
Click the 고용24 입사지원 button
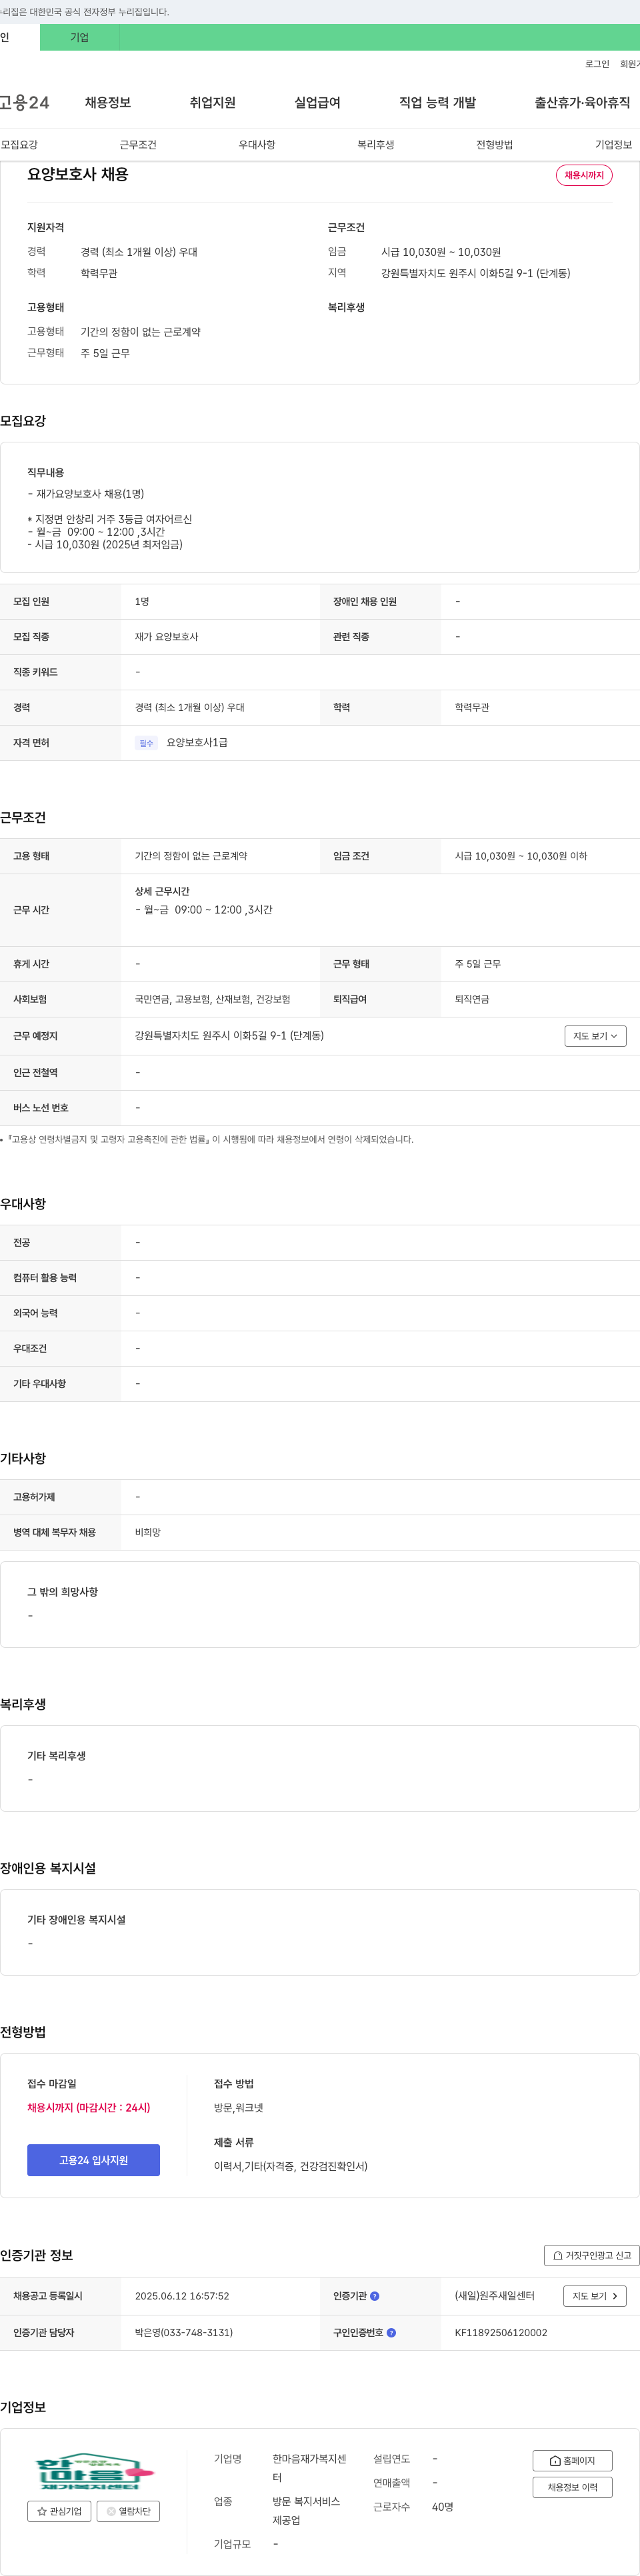93,2160
